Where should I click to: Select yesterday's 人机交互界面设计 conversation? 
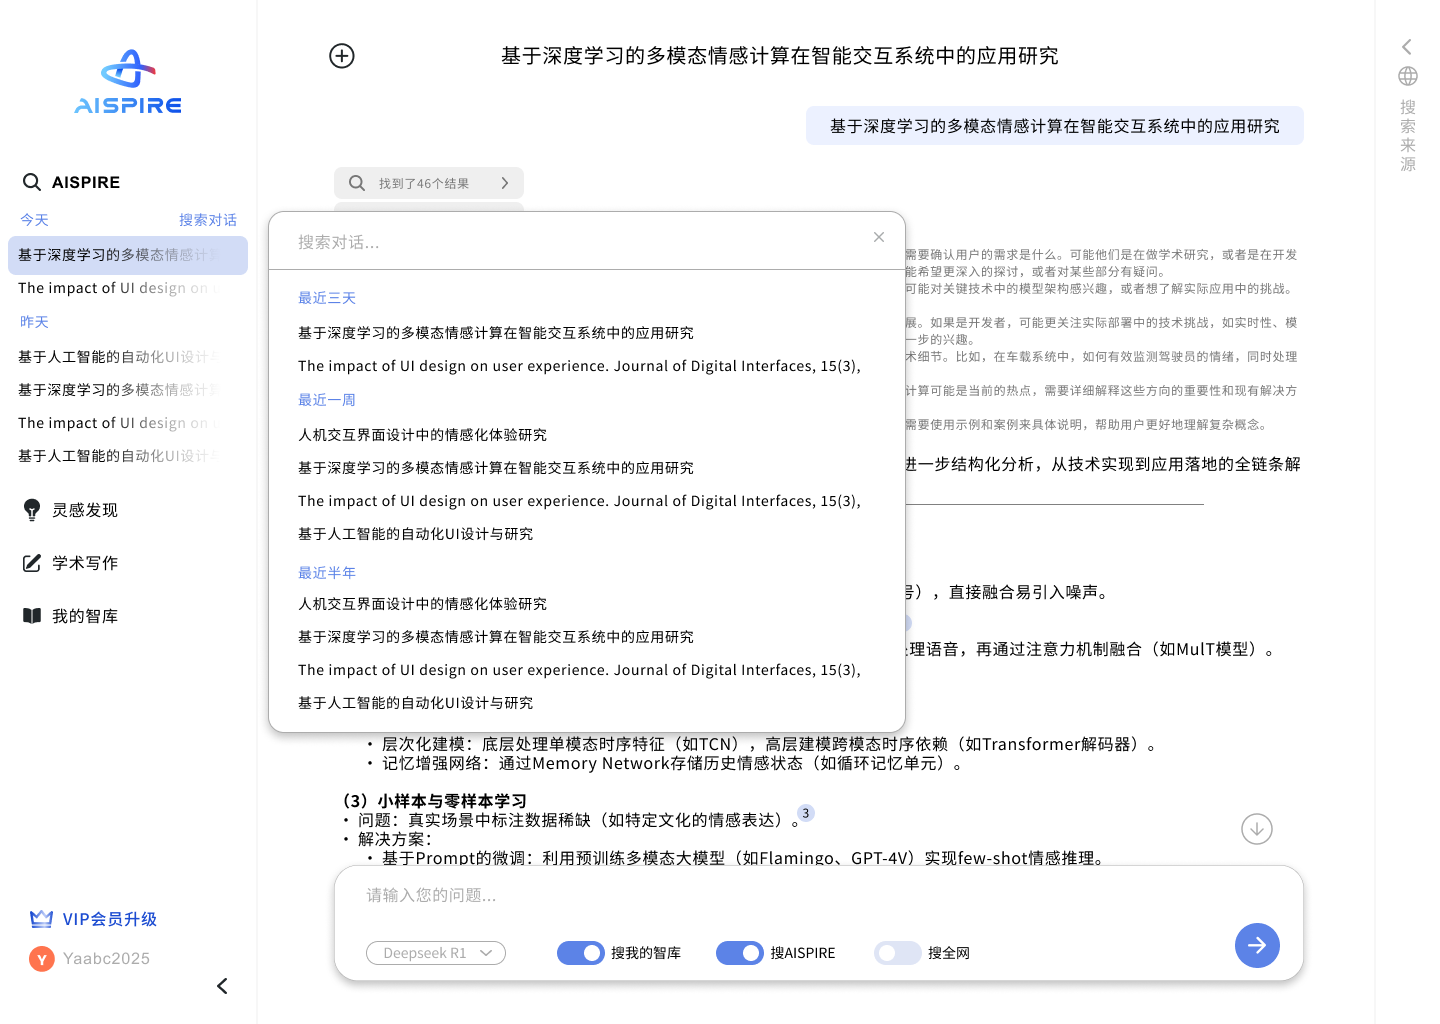click(x=422, y=434)
